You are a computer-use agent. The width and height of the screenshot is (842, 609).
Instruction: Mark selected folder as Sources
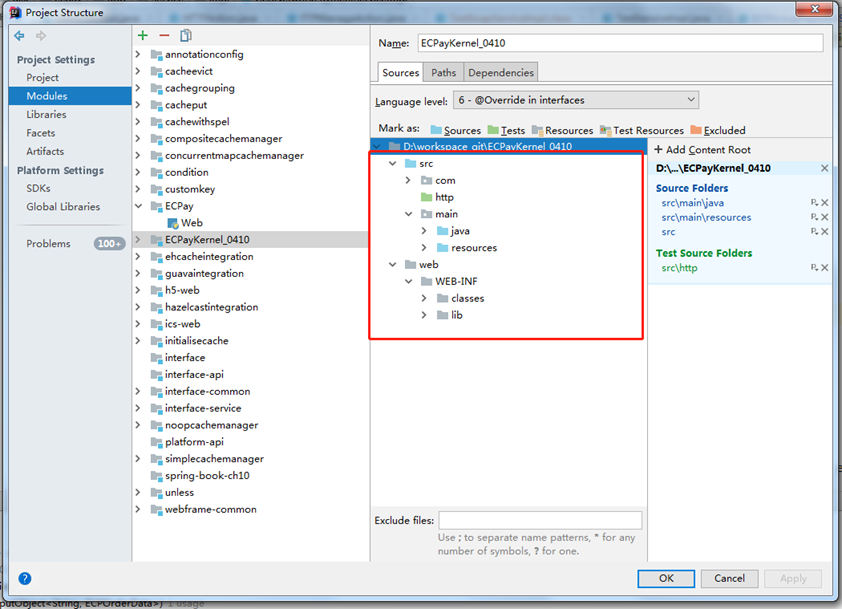[x=455, y=130]
